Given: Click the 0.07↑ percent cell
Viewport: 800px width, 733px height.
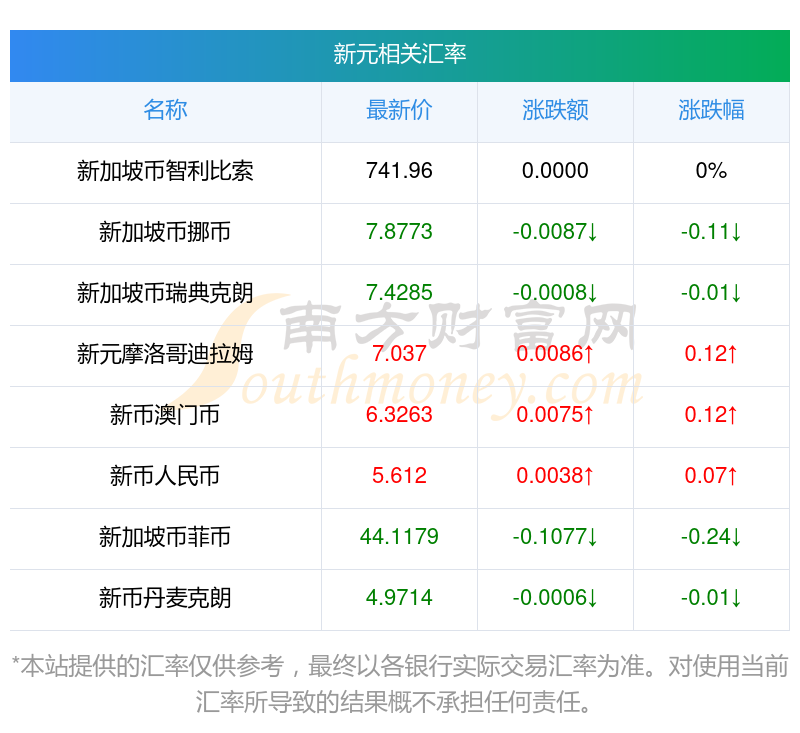Looking at the screenshot, I should click(x=711, y=476).
